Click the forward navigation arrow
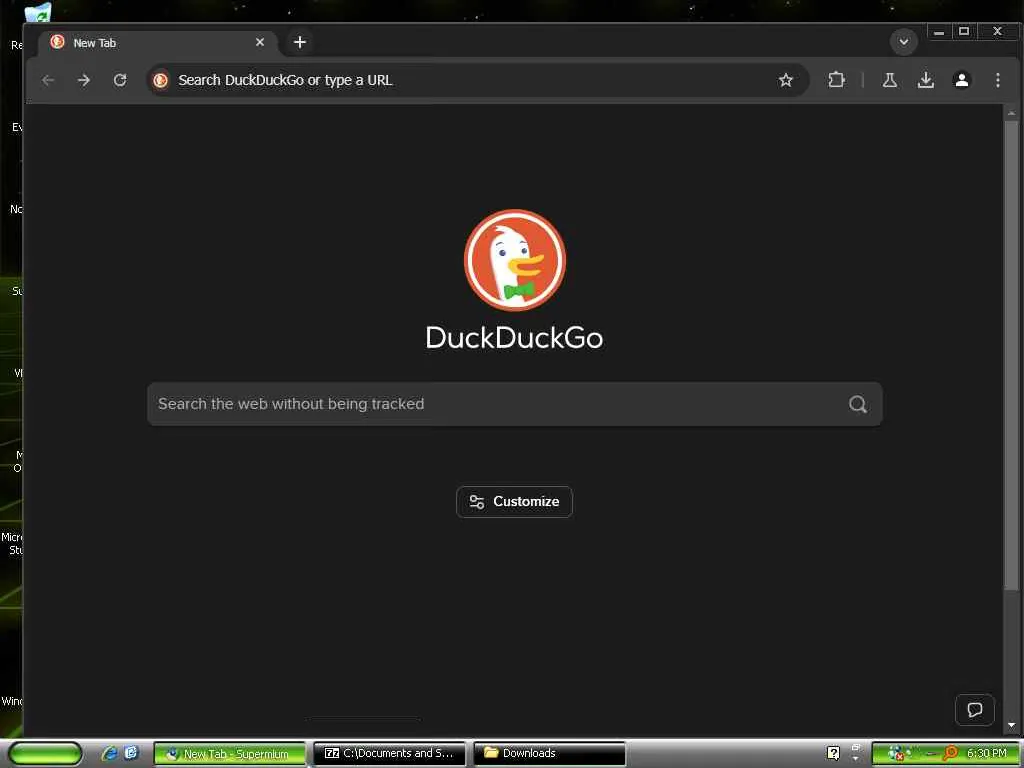The image size is (1024, 768). coord(84,80)
